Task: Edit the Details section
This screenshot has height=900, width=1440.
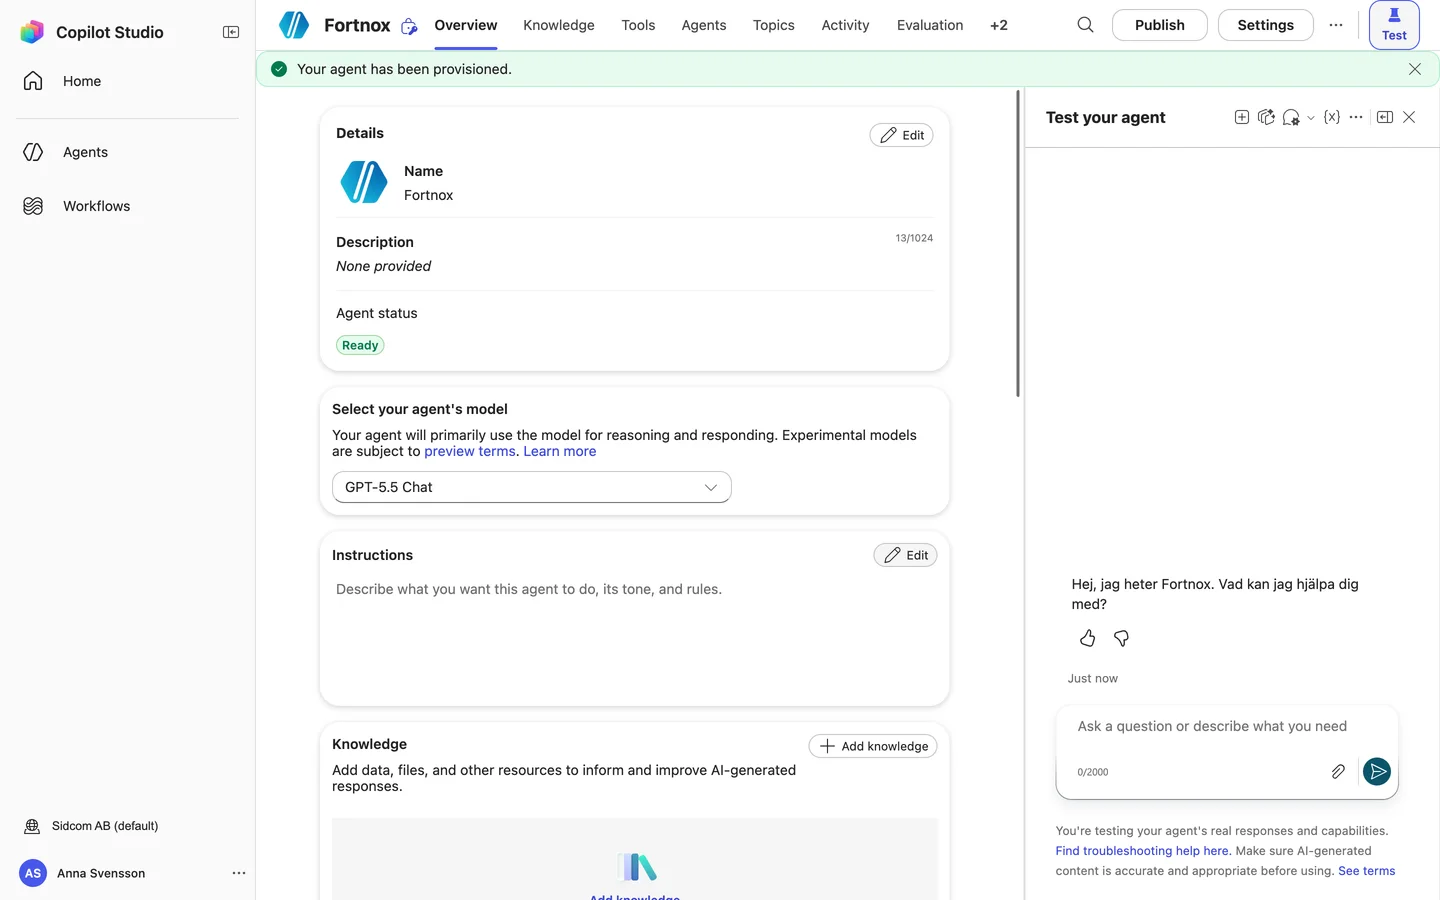Action: [902, 135]
